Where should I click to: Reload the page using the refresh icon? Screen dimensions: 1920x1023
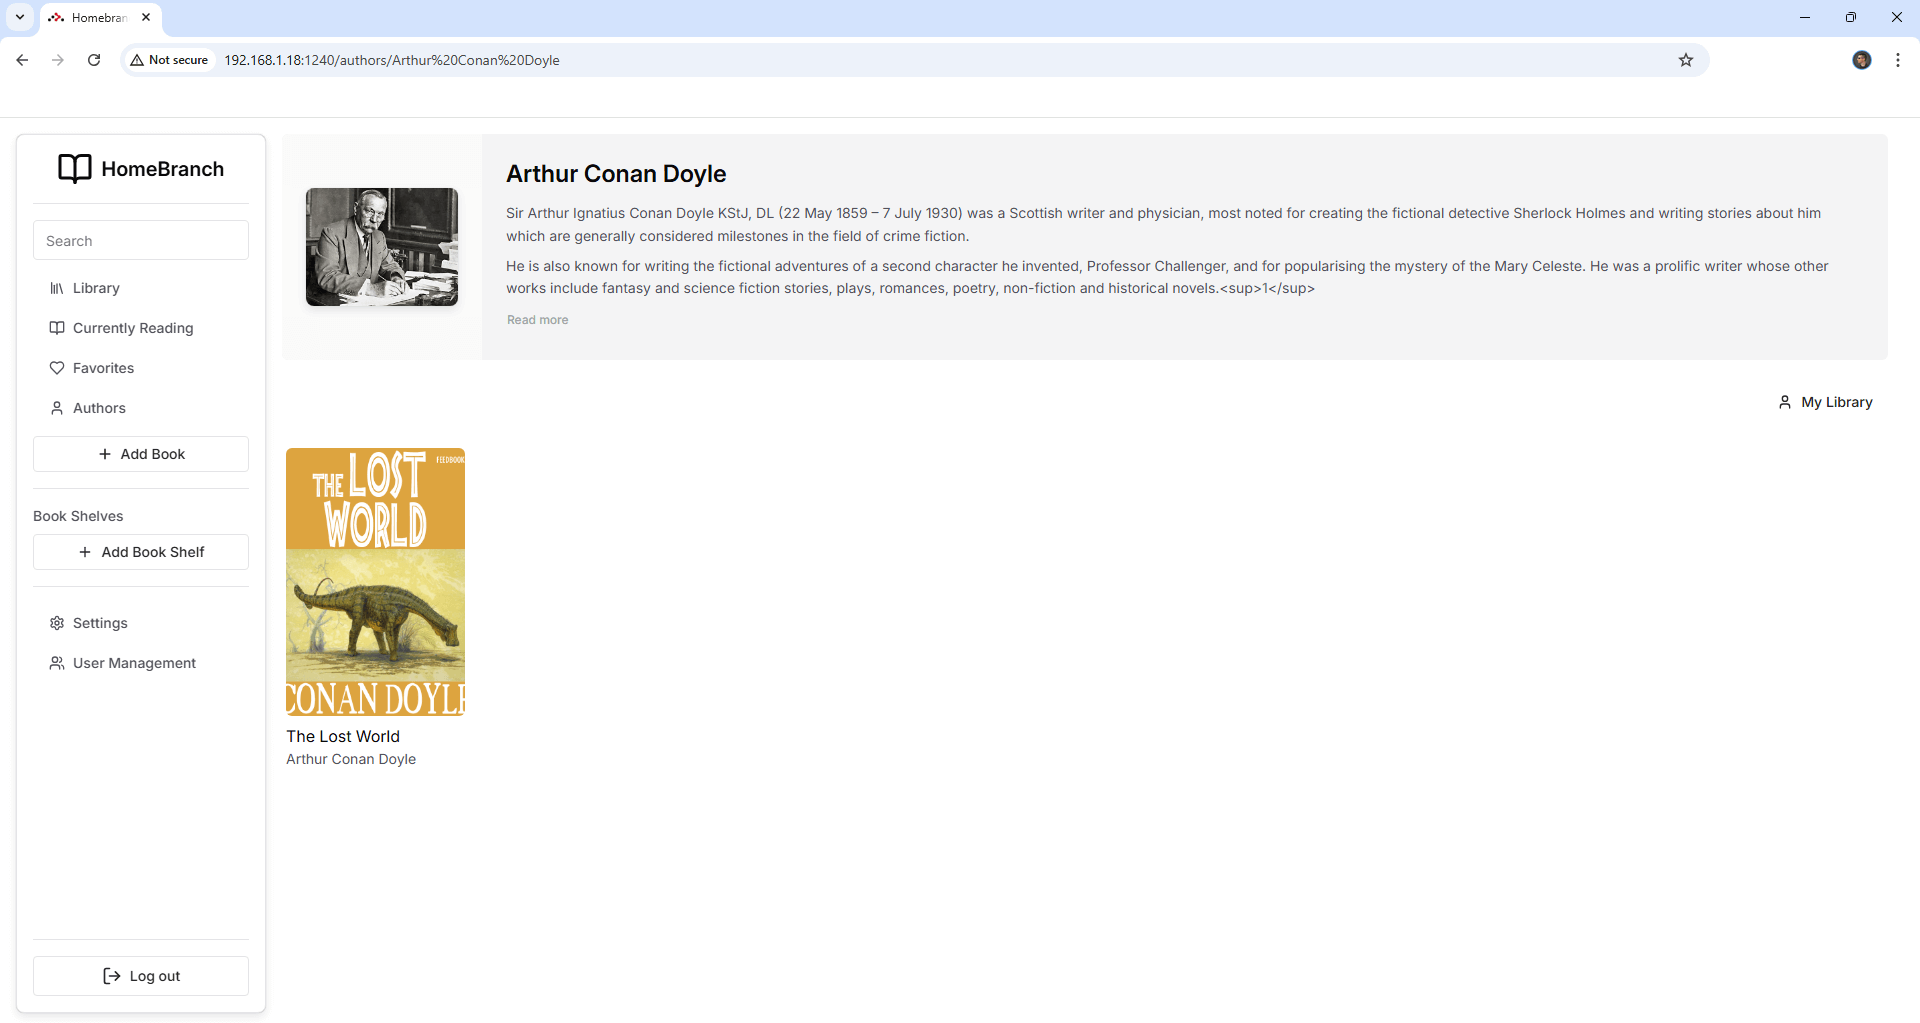94,60
